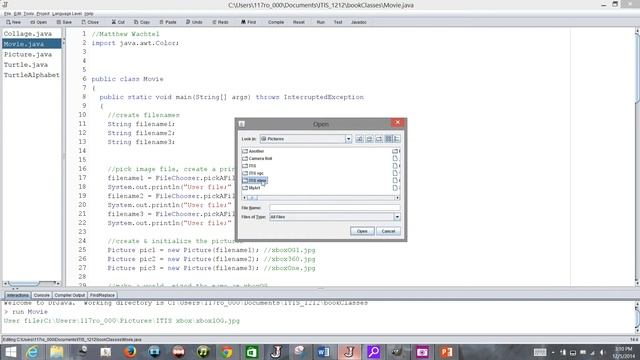Click the Open toolbar button in DrJava

pos(38,22)
